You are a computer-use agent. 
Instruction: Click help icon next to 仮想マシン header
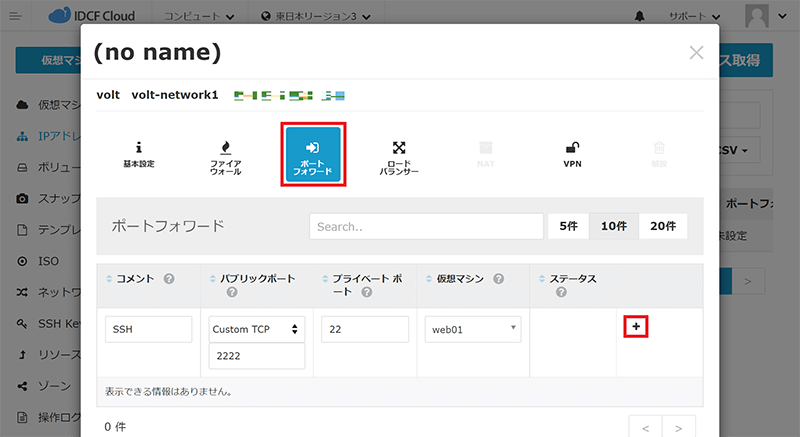pos(498,278)
